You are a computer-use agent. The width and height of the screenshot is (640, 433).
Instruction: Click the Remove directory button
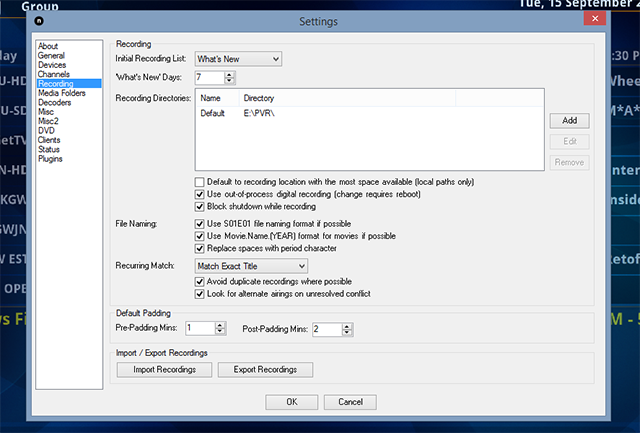(569, 162)
